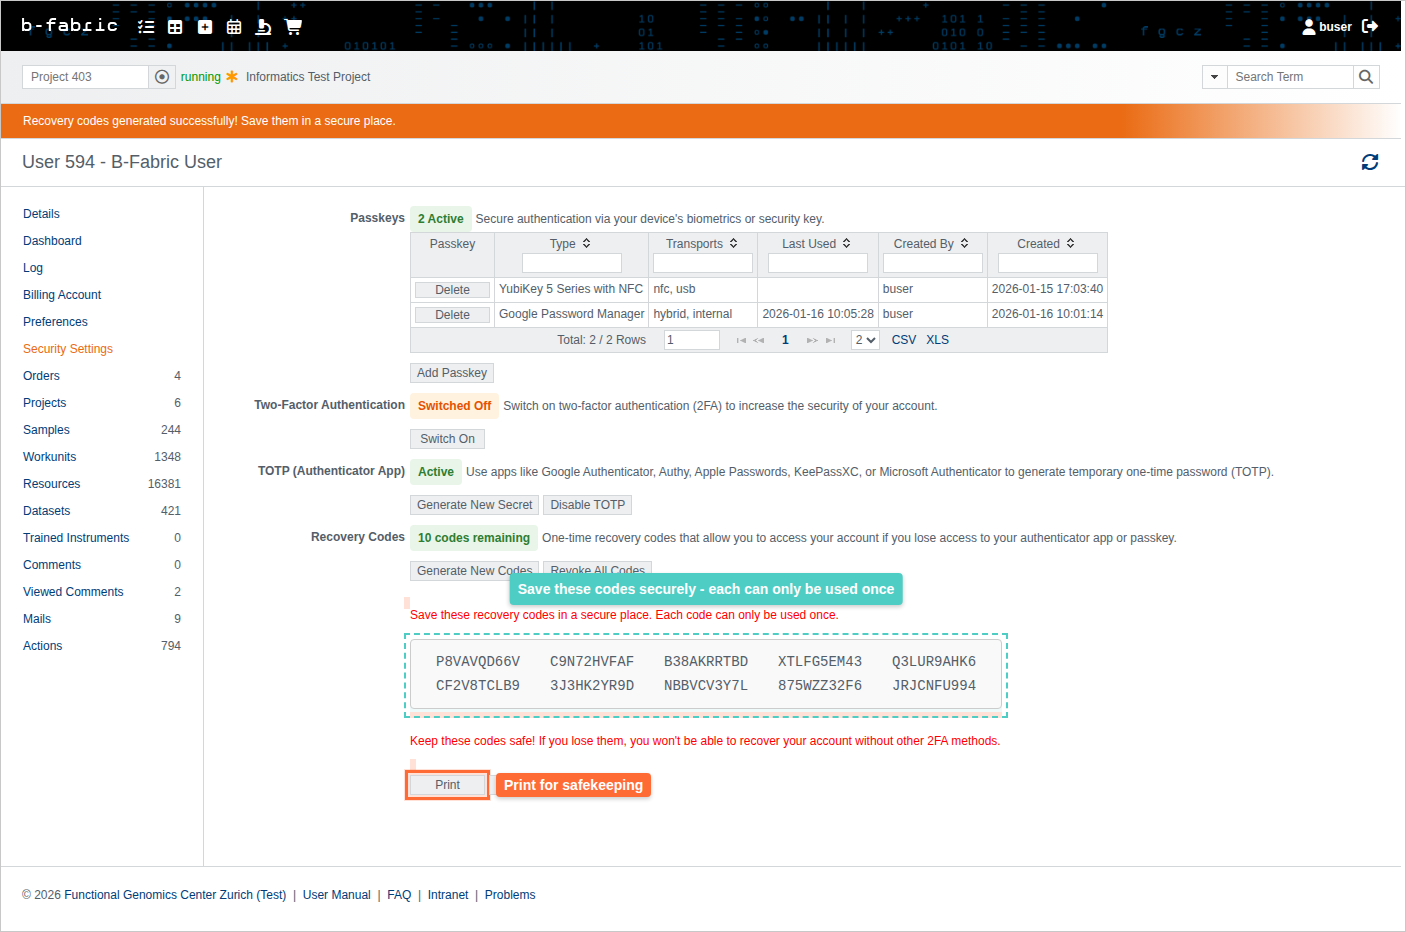Image resolution: width=1406 pixels, height=932 pixels.
Task: Export passkey table via CSV link
Action: (903, 340)
